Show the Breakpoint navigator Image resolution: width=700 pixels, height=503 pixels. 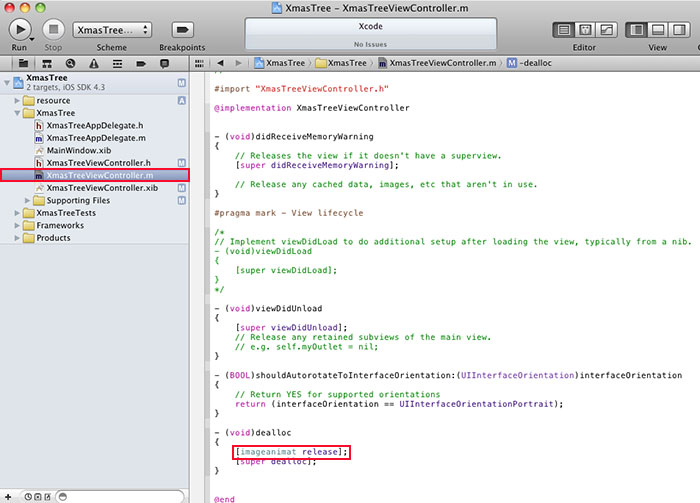click(x=141, y=63)
